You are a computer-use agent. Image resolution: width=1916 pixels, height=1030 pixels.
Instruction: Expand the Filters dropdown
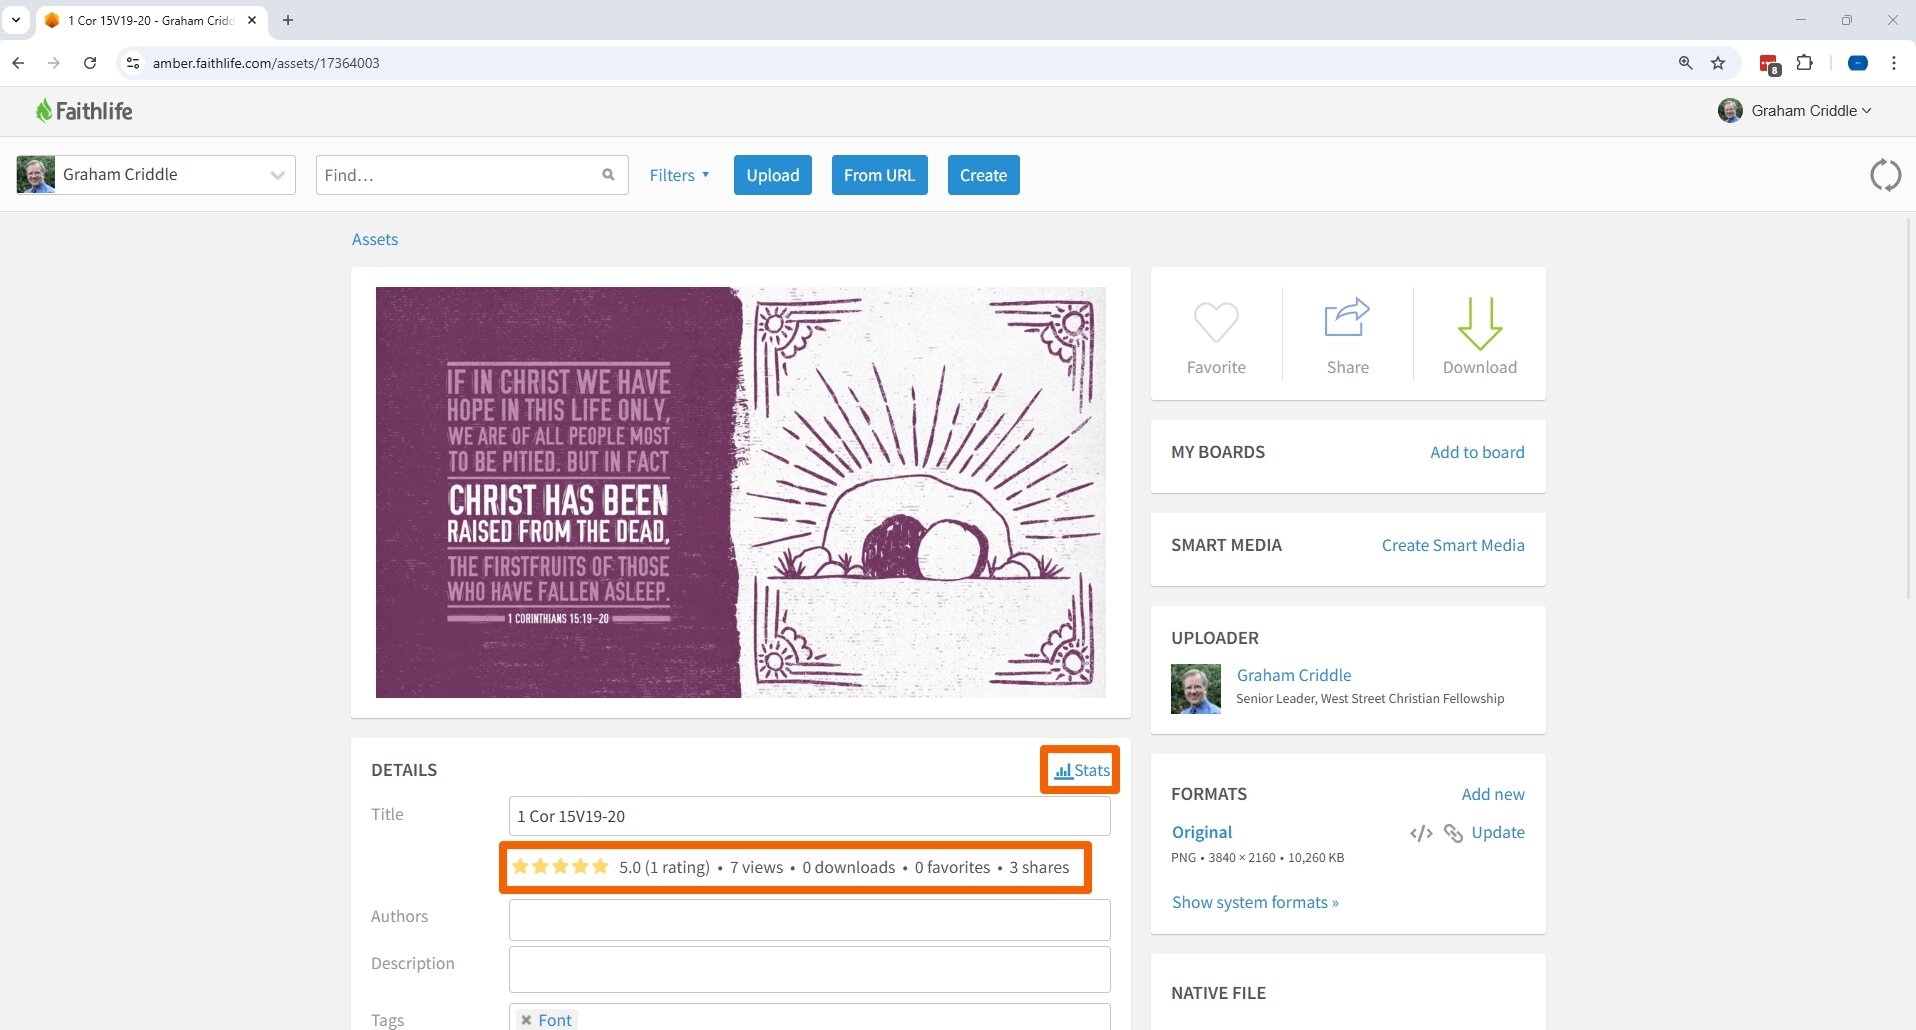point(679,175)
